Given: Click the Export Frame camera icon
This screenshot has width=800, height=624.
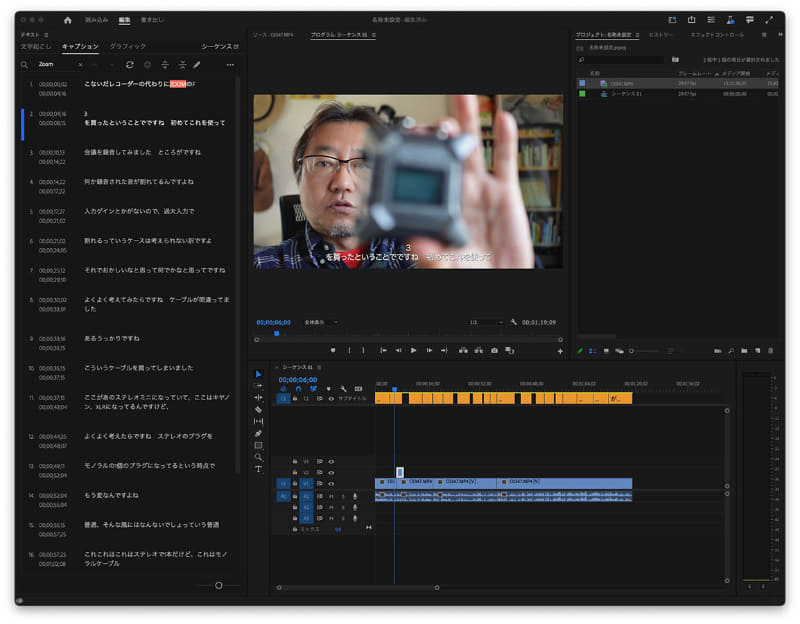Looking at the screenshot, I should point(494,350).
